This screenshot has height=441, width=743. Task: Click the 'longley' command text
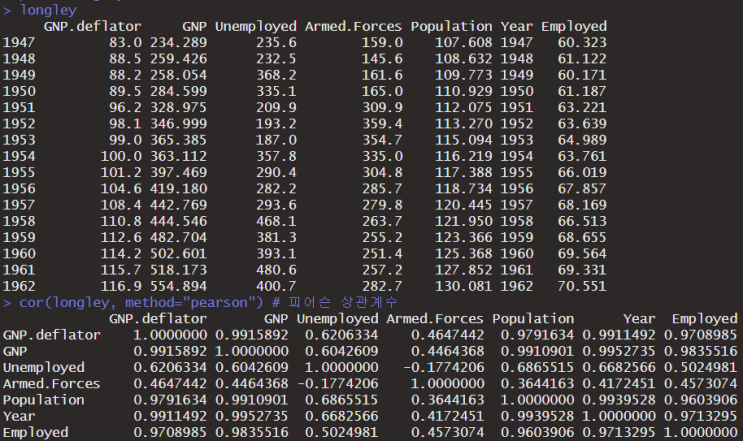[48, 9]
